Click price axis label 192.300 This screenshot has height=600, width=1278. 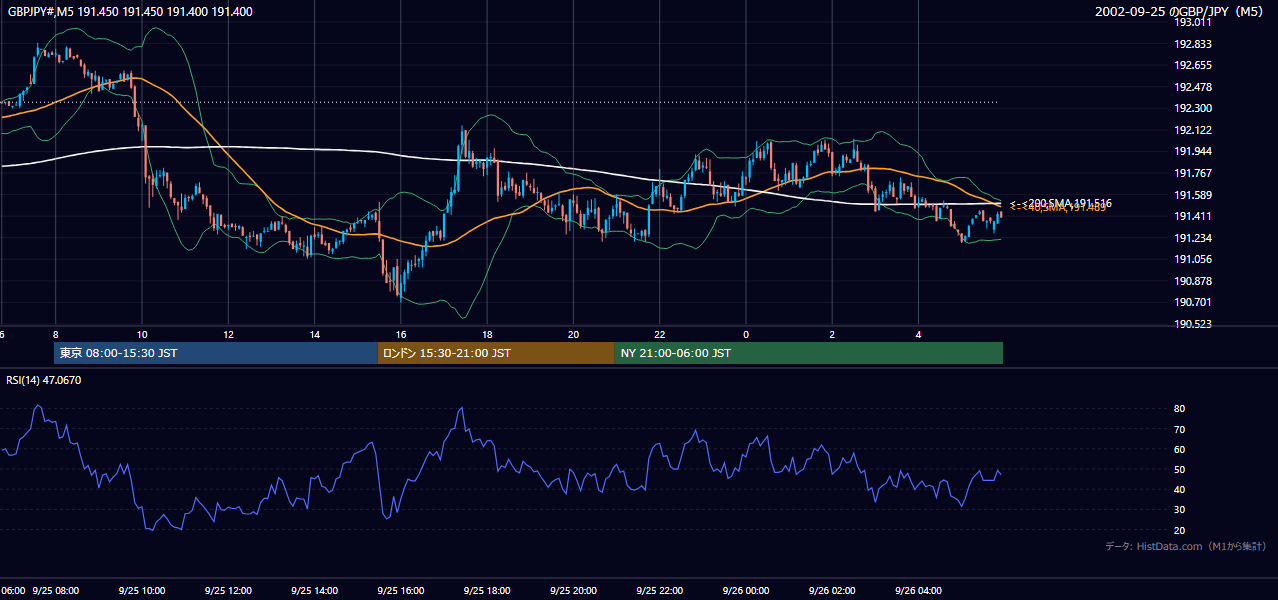[1194, 109]
